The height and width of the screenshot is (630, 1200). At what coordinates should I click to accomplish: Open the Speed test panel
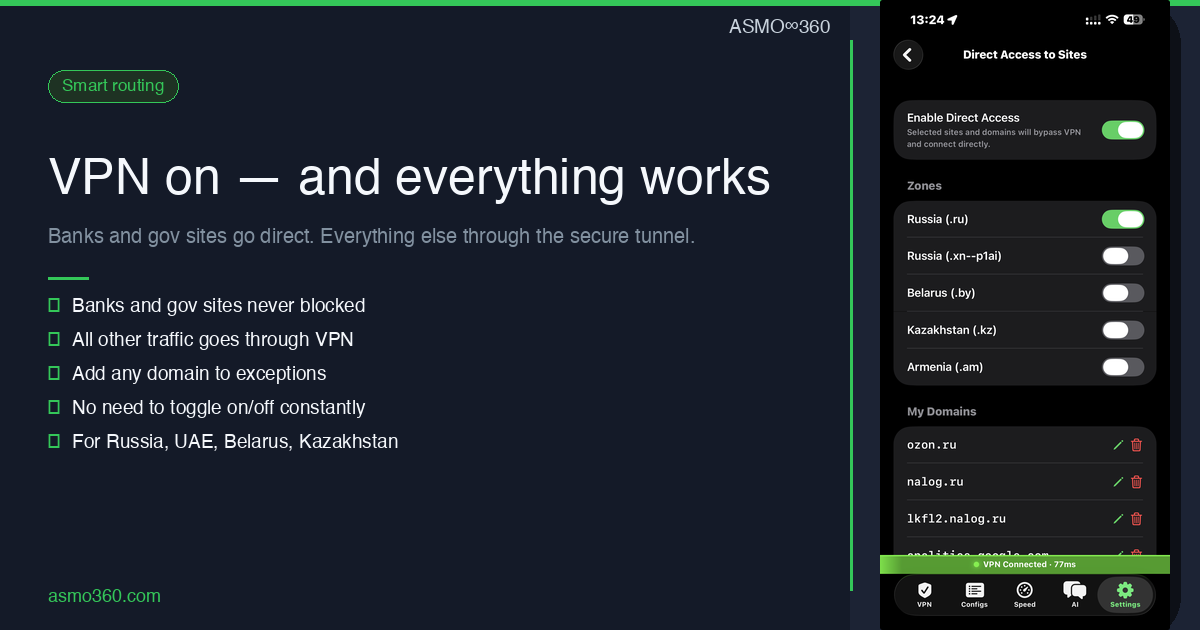coord(1024,592)
